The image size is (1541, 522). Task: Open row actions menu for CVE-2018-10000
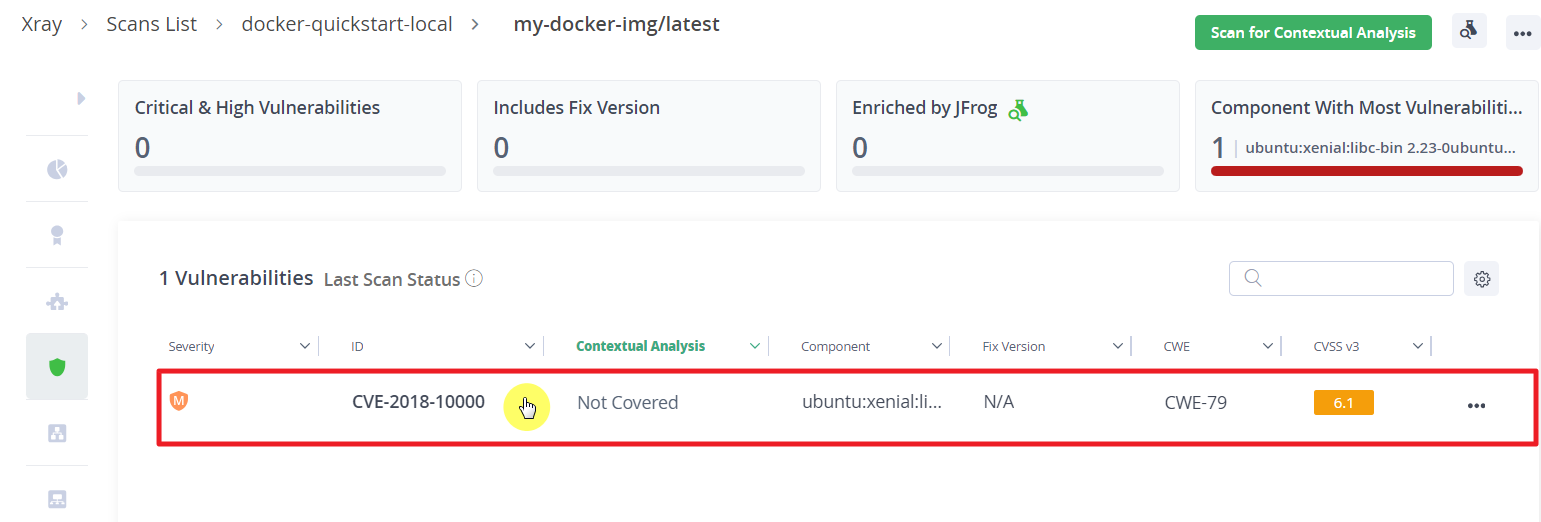coord(1476,405)
